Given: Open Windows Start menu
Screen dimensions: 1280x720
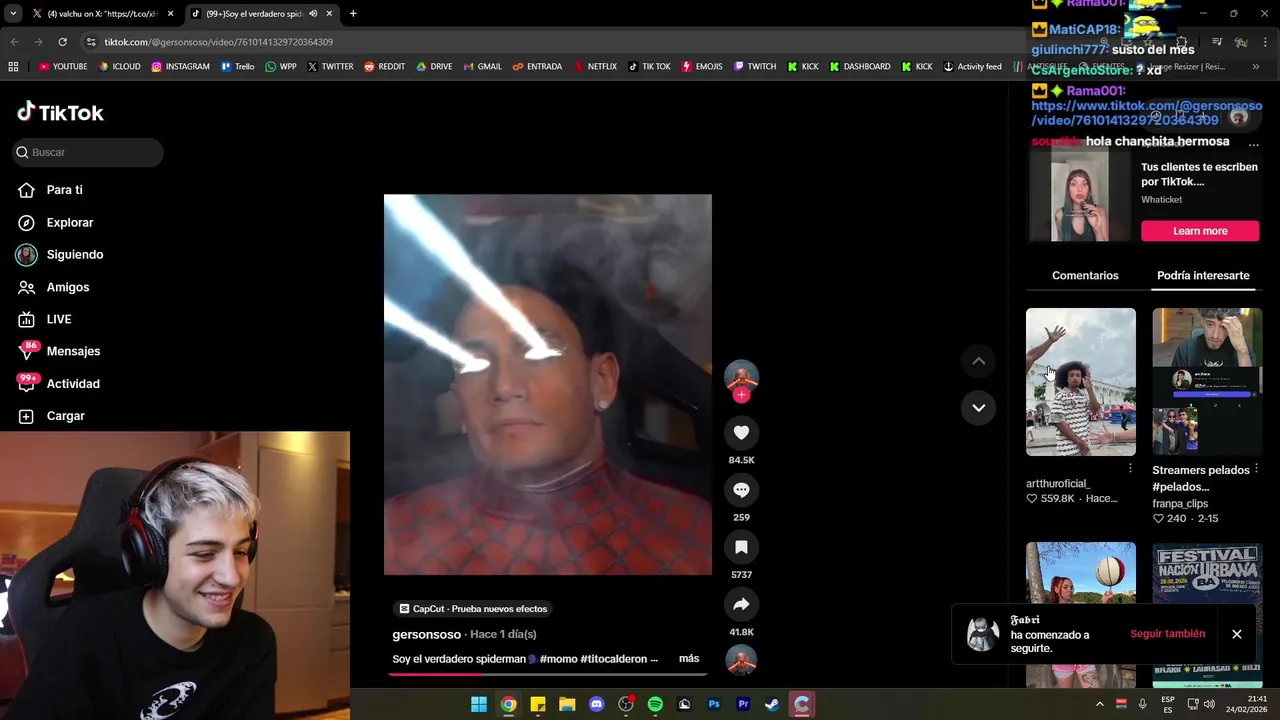Looking at the screenshot, I should point(479,704).
